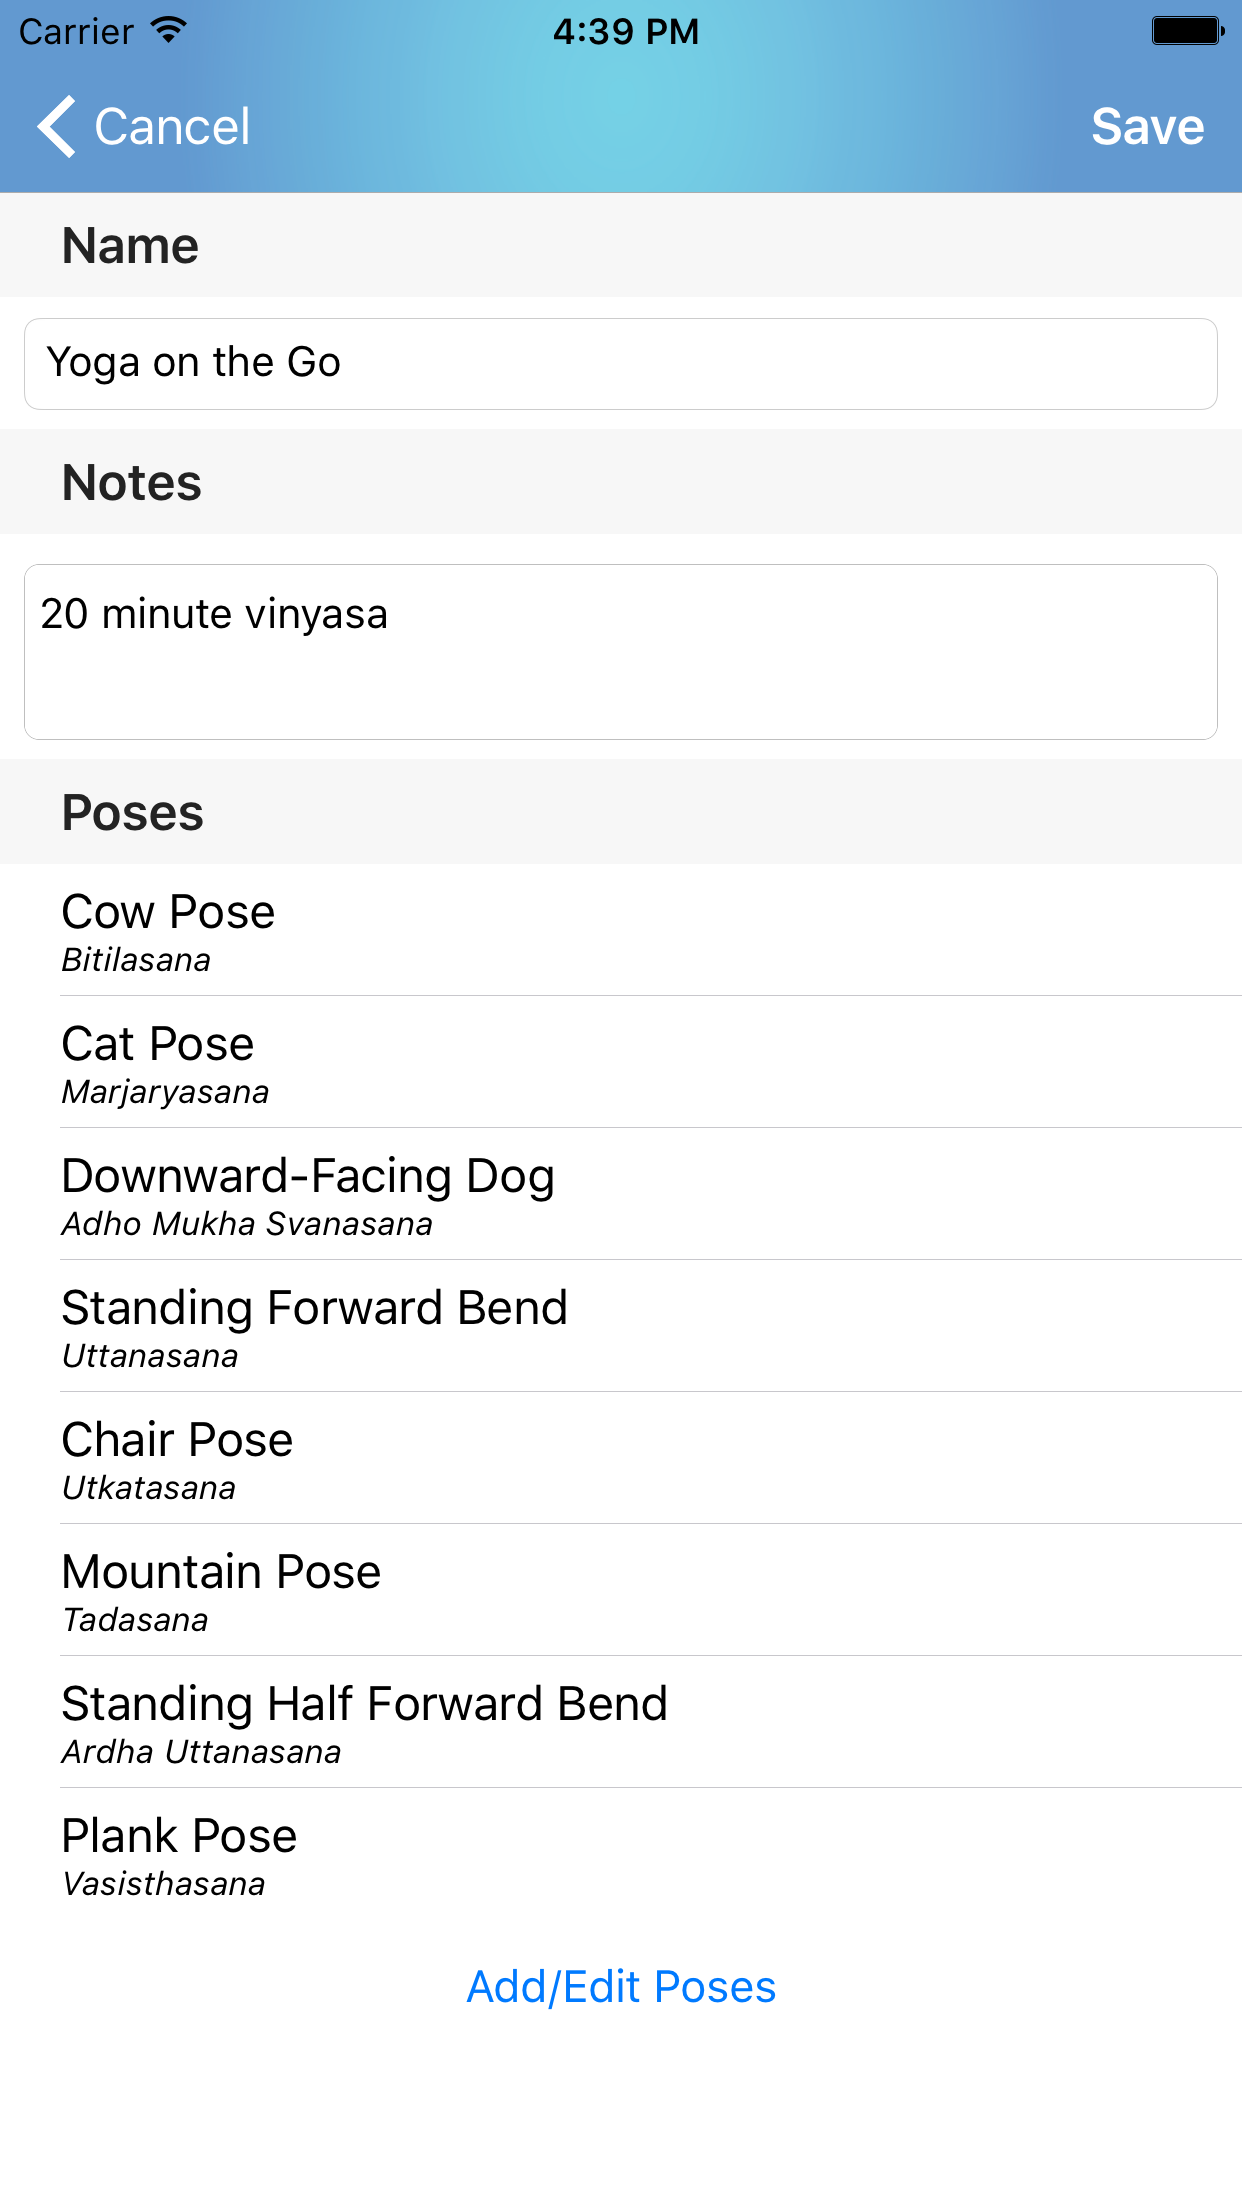
Task: Tap the Notes section header
Action: pyautogui.click(x=132, y=482)
